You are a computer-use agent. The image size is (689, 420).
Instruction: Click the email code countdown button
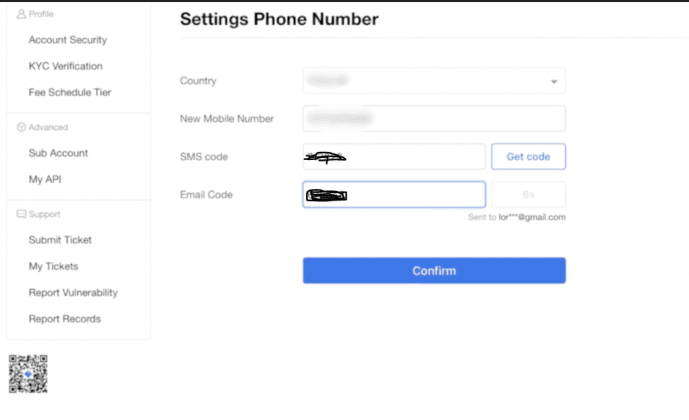point(528,195)
